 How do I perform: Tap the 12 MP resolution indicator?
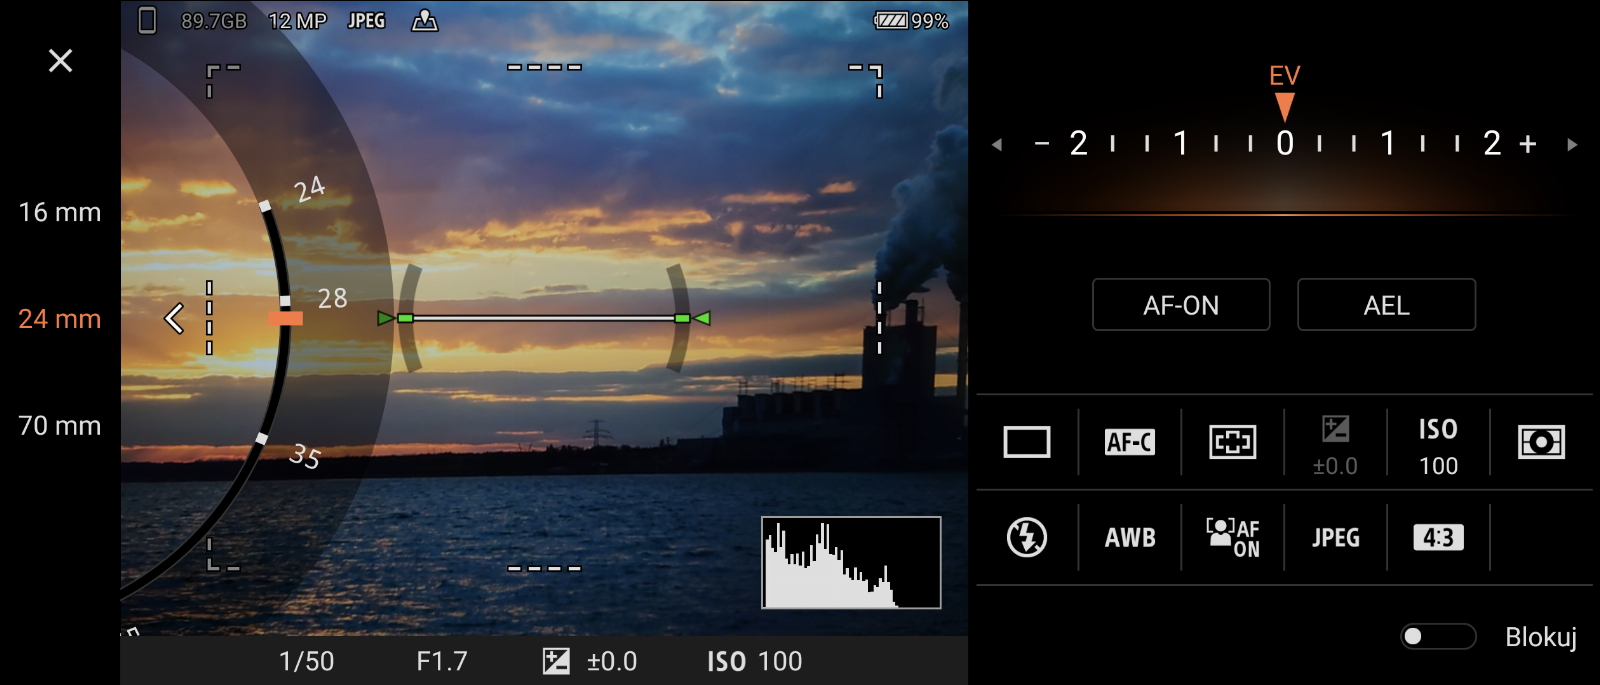(x=297, y=21)
